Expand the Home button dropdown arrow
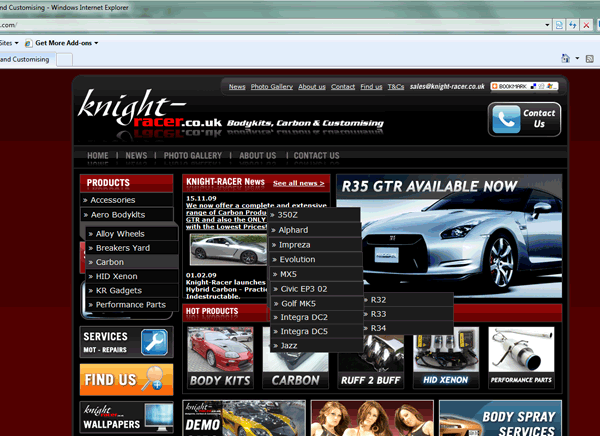Image resolution: width=600 pixels, height=436 pixels. [x=577, y=59]
